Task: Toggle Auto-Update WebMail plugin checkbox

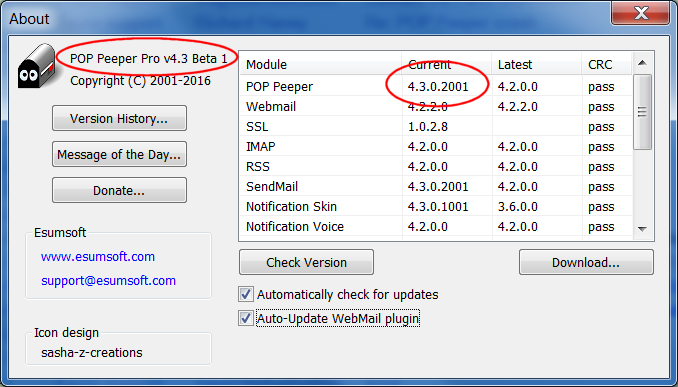Action: pyautogui.click(x=246, y=319)
